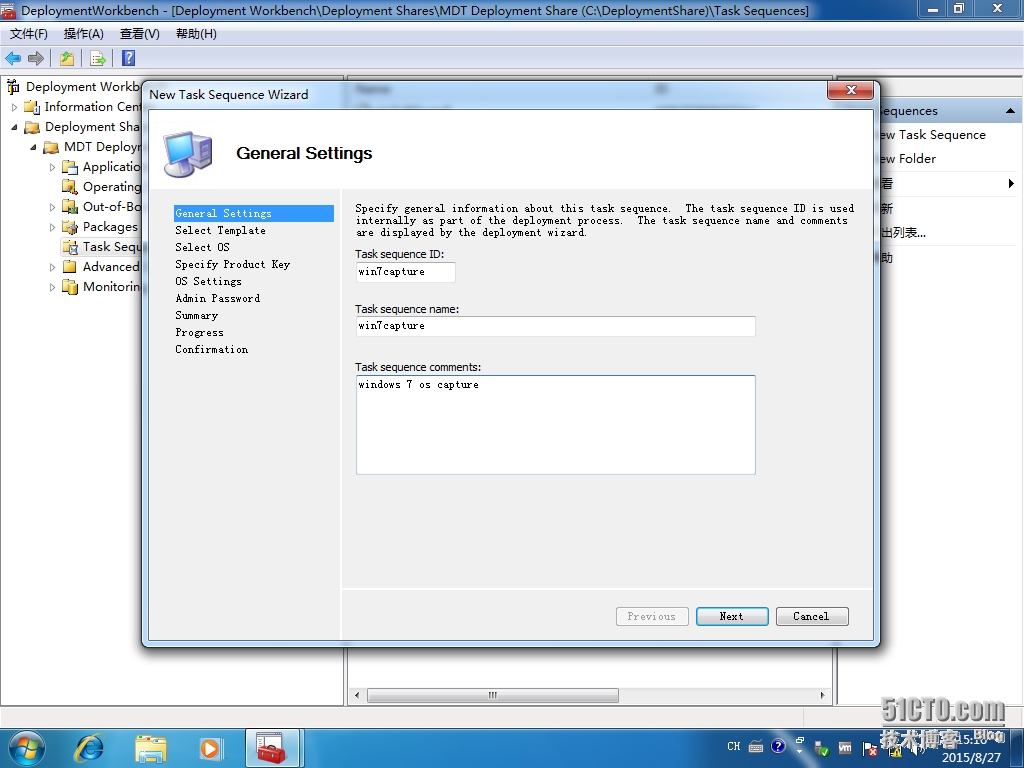Screen dimensions: 1024x768
Task: Click the Summary wizard step
Action: coord(197,315)
